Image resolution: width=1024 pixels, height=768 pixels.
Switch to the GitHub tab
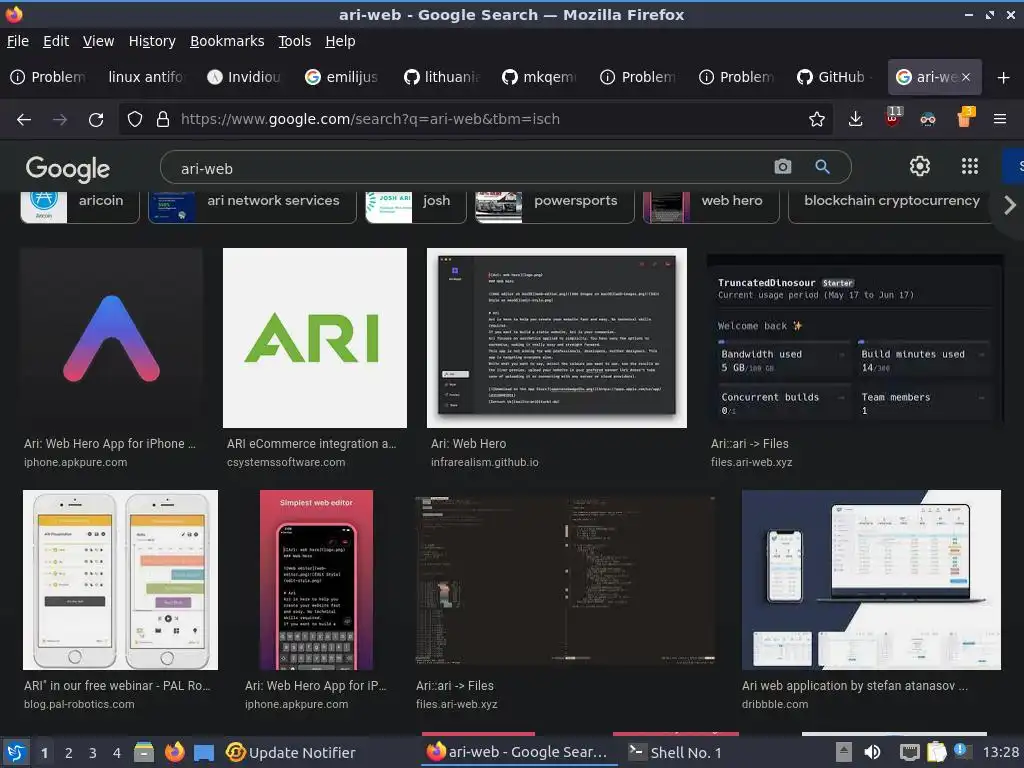[834, 77]
